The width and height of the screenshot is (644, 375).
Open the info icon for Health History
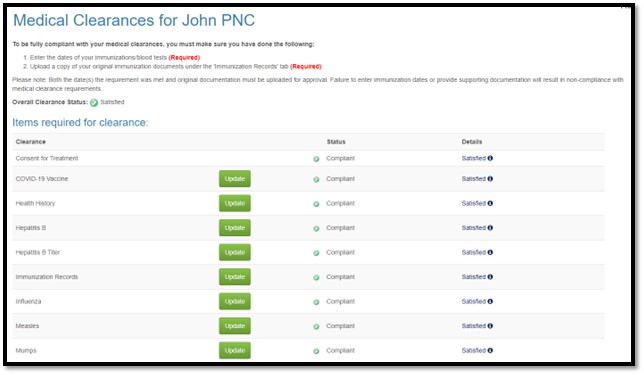pos(490,203)
